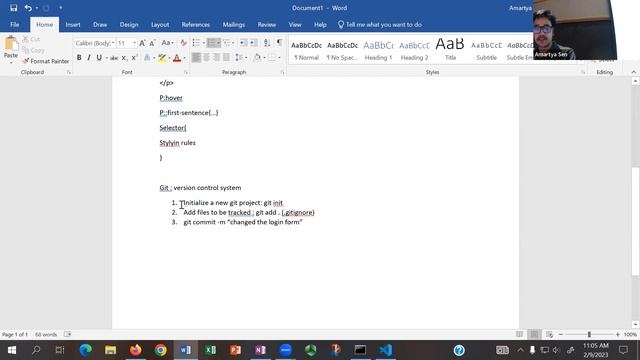This screenshot has height=360, width=640.
Task: Center align the paragraph
Action: pos(207,58)
